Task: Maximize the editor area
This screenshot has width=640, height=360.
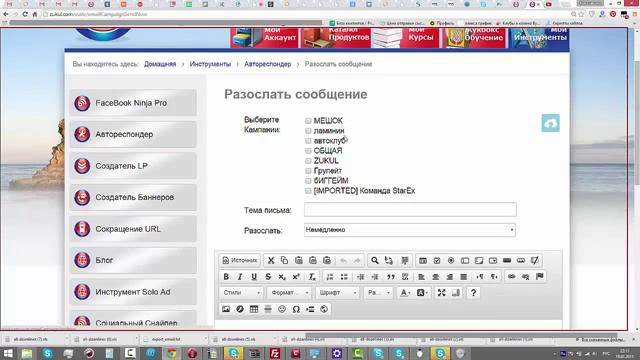Action: (x=442, y=293)
